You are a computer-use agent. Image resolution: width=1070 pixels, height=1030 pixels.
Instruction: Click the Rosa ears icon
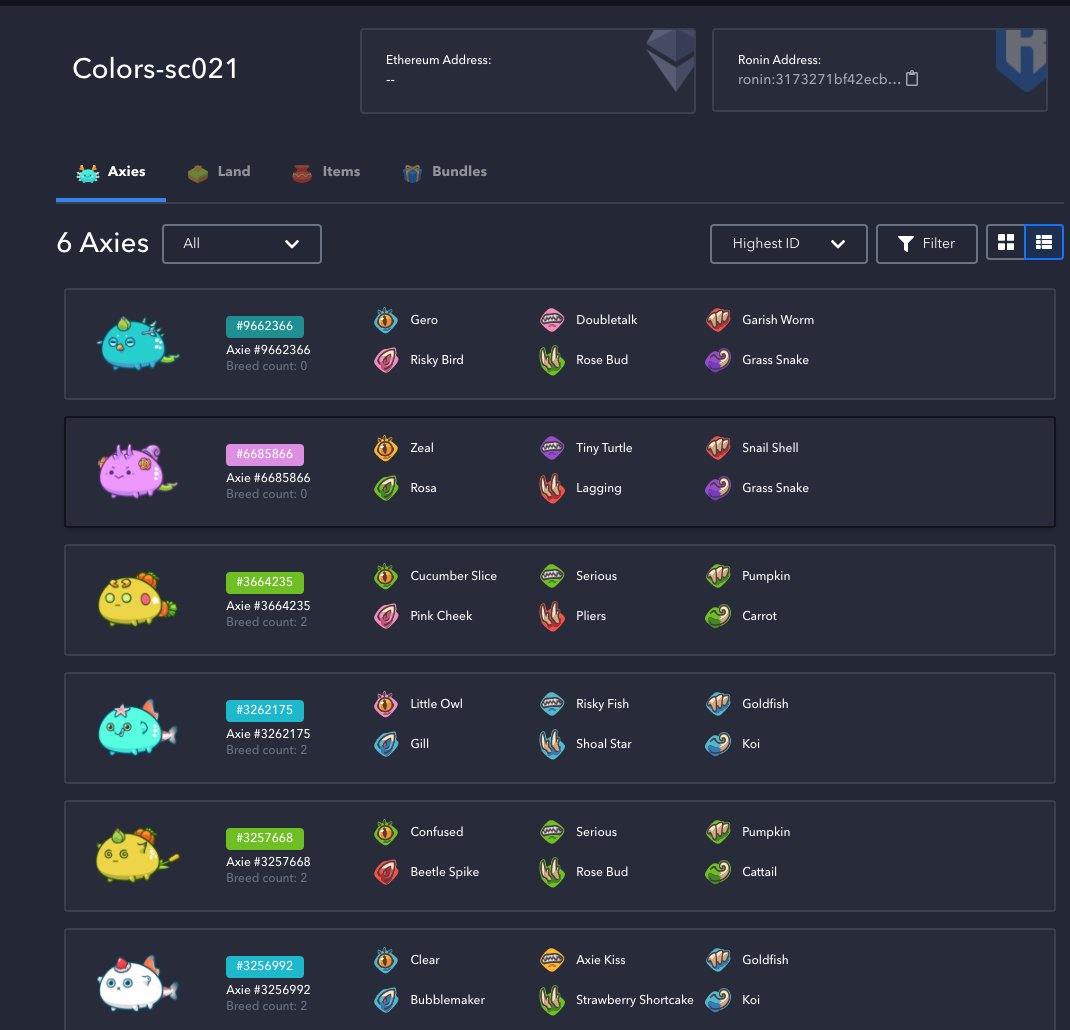tap(386, 488)
